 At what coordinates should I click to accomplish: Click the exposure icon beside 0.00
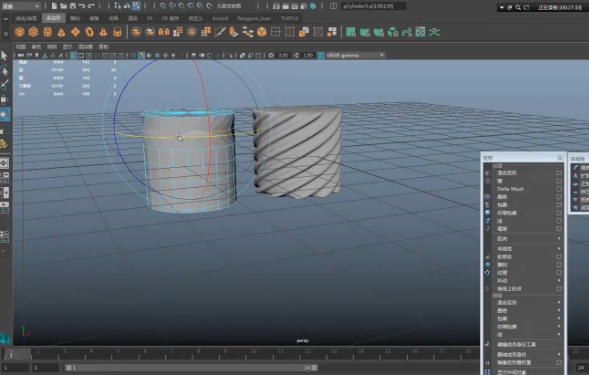pos(271,55)
